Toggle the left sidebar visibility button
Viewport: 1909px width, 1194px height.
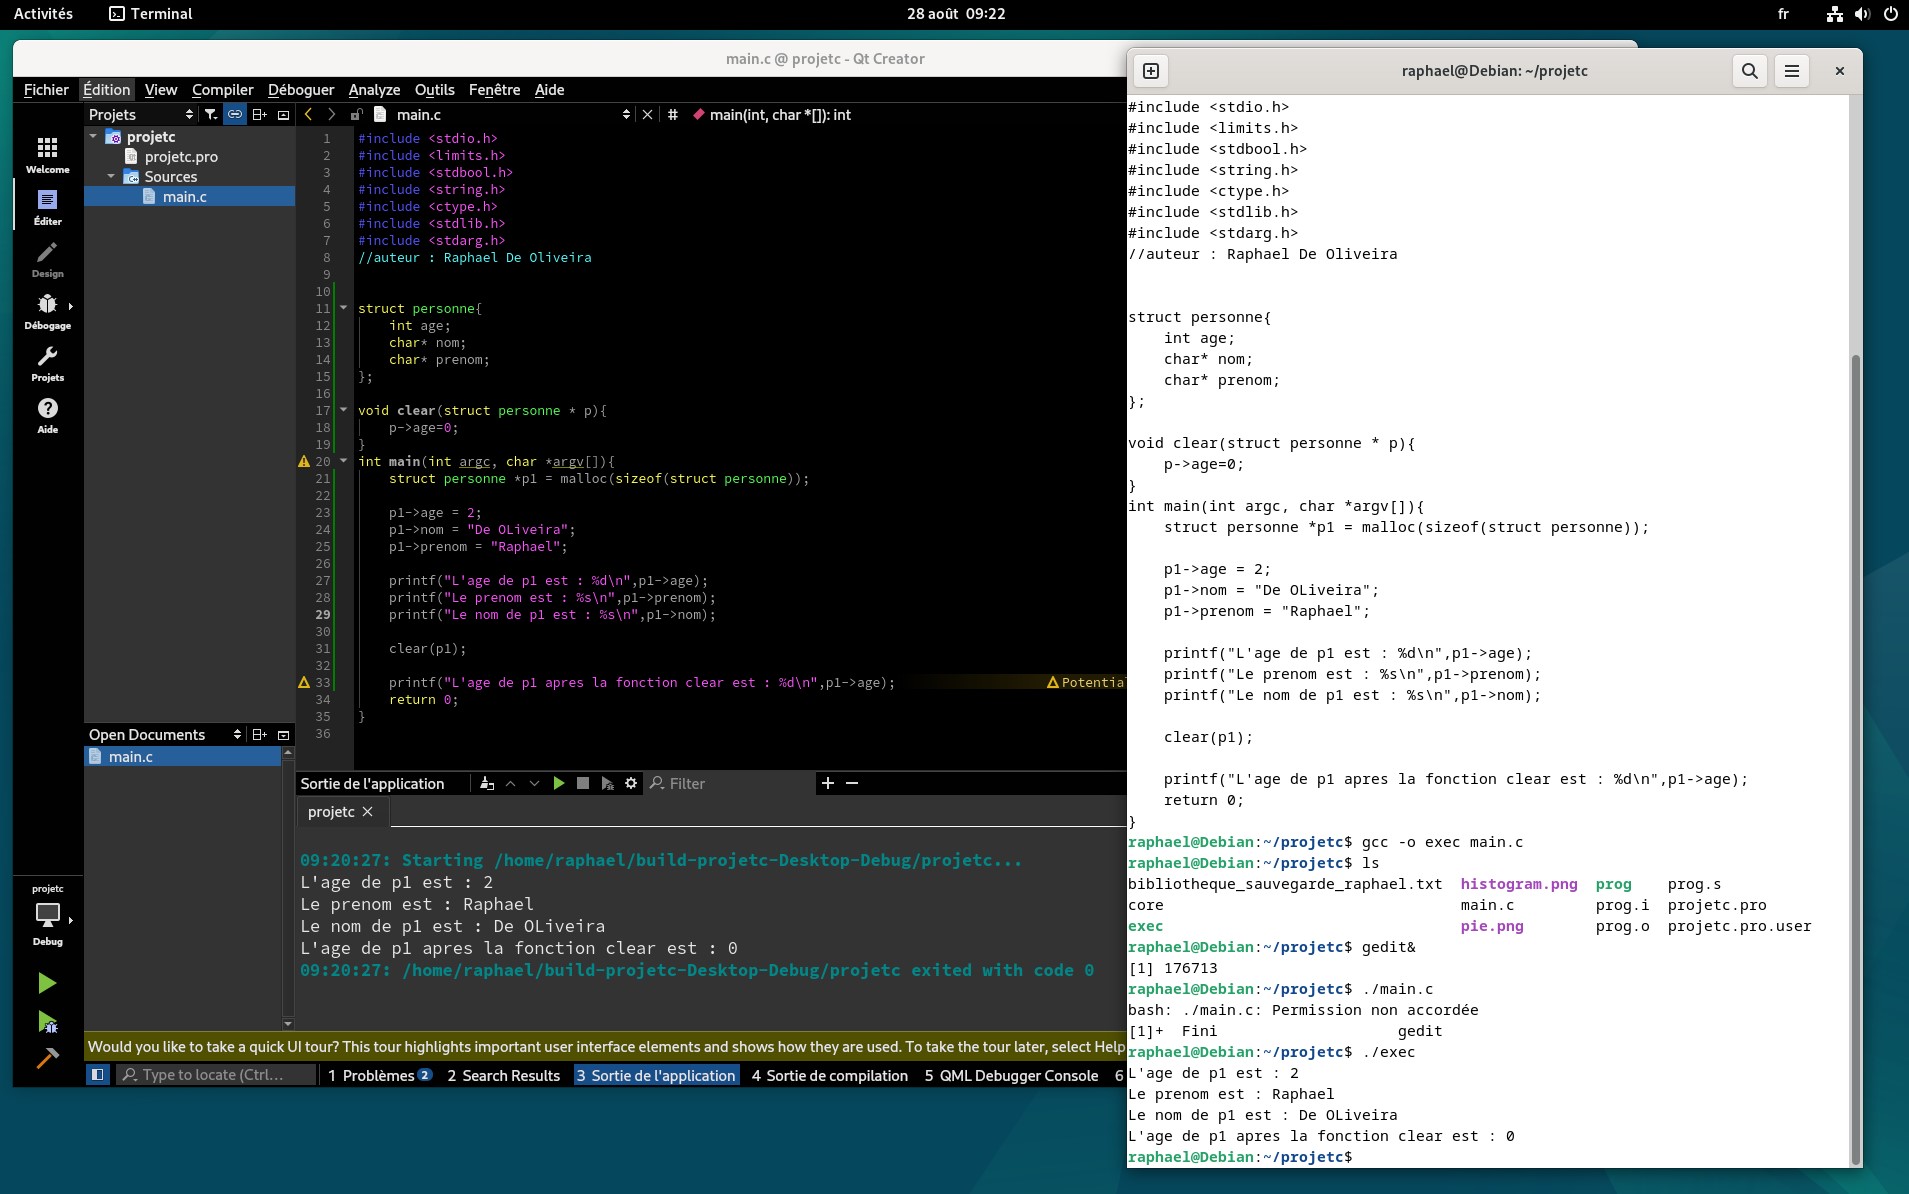click(x=97, y=1075)
